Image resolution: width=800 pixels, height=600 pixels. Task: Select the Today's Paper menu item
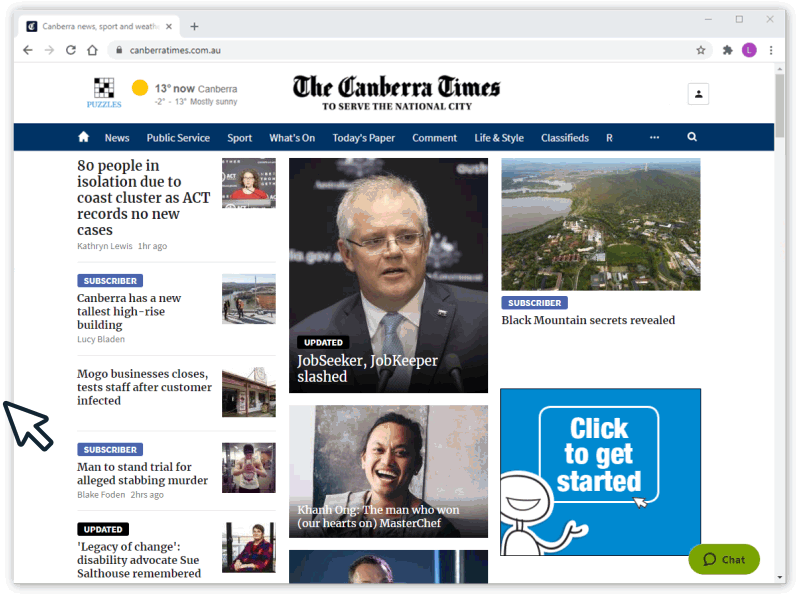(364, 138)
